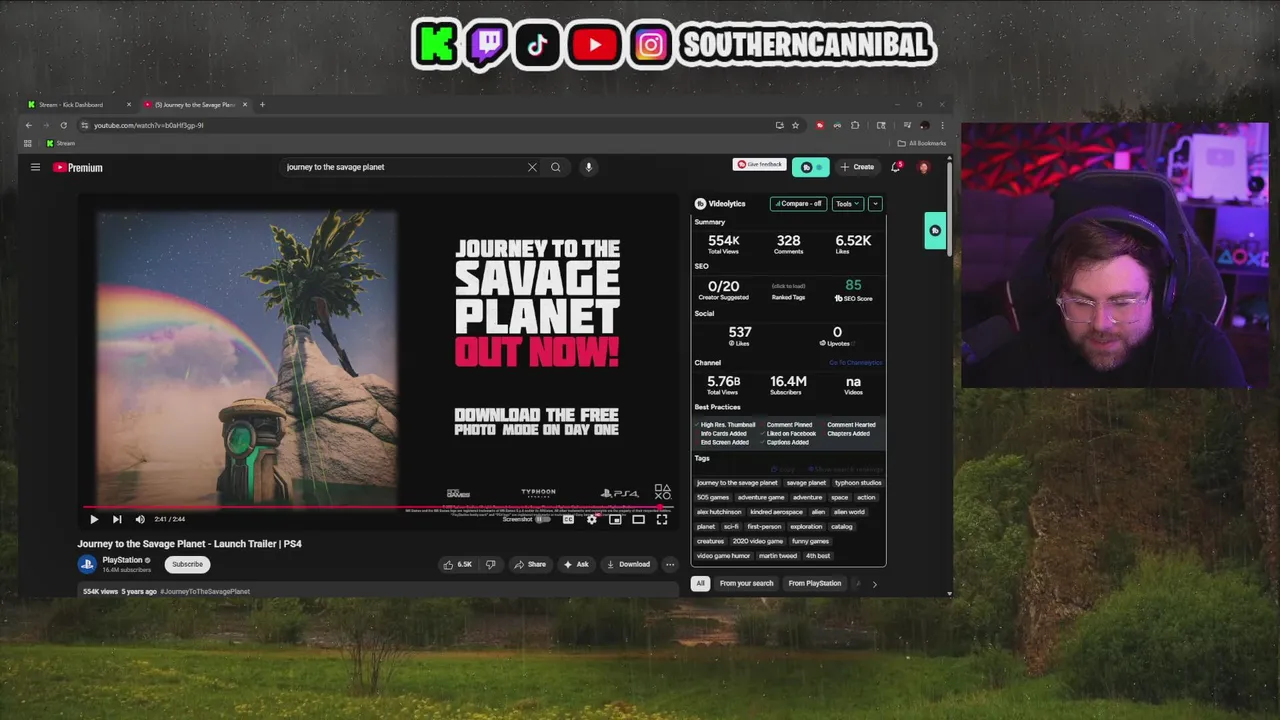Click the Ask button
Image resolution: width=1280 pixels, height=720 pixels.
coord(576,564)
